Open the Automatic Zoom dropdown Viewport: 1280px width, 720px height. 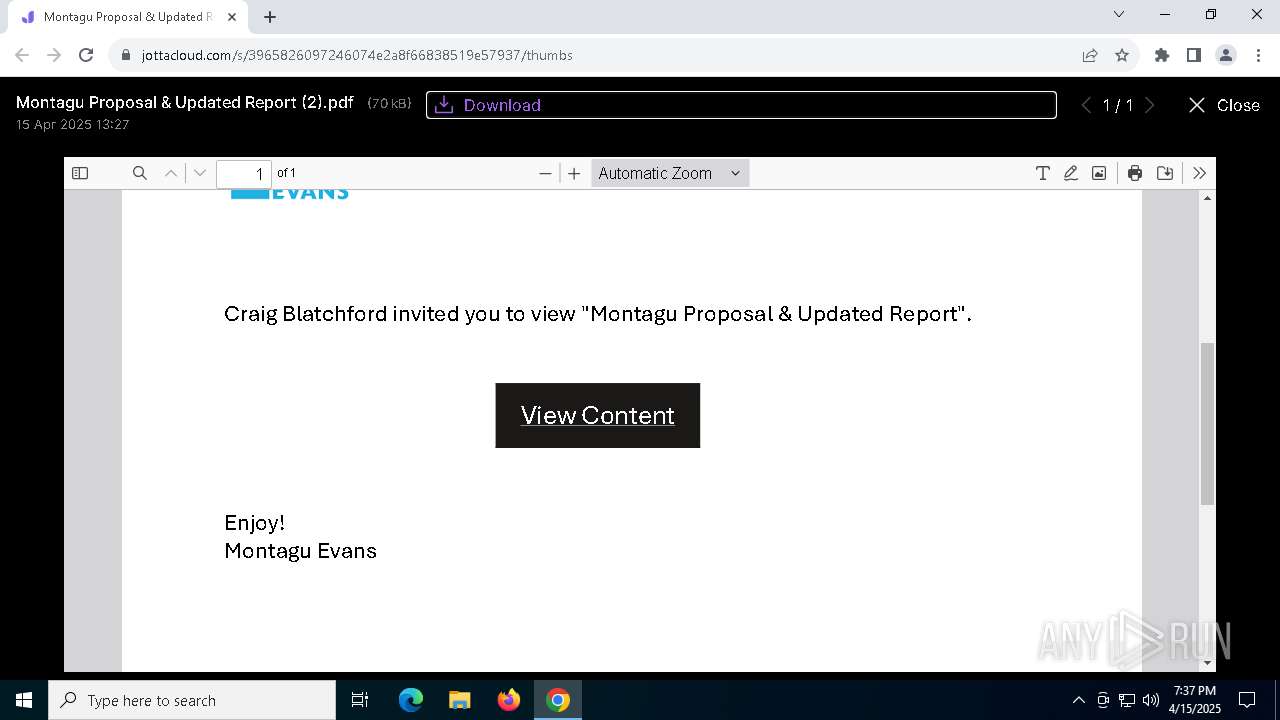669,173
